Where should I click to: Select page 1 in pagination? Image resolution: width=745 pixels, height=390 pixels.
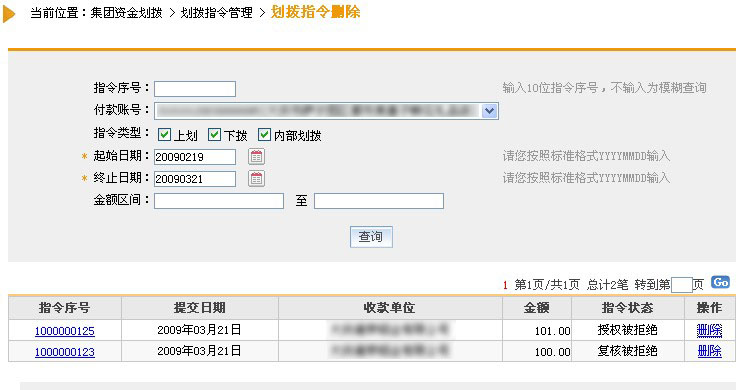coord(505,285)
